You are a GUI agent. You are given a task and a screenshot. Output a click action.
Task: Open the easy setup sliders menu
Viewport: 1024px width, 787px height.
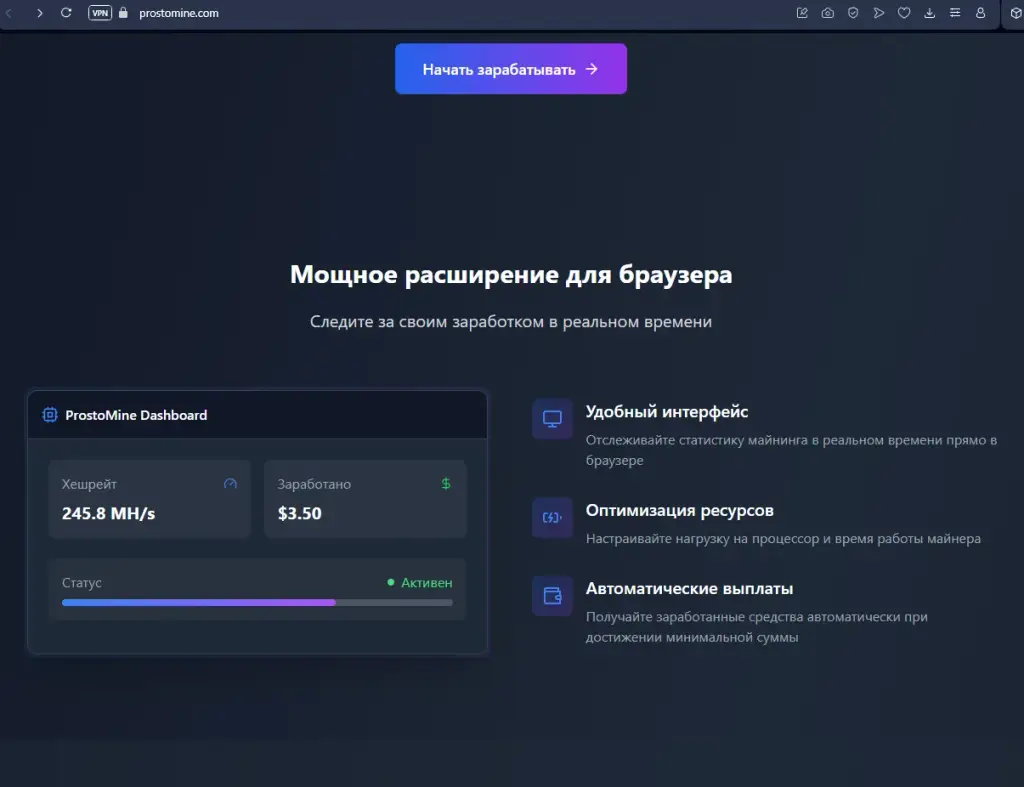[955, 13]
